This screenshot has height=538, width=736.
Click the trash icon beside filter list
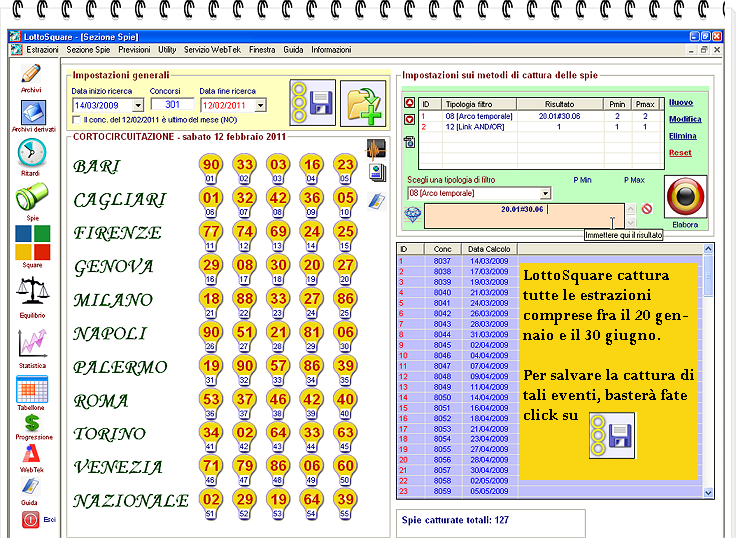click(409, 141)
